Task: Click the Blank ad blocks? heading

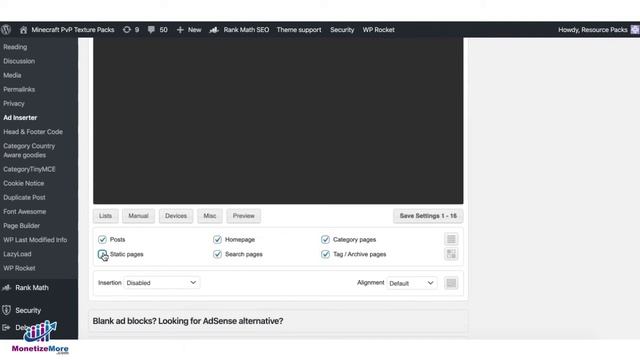Action: tap(188, 321)
